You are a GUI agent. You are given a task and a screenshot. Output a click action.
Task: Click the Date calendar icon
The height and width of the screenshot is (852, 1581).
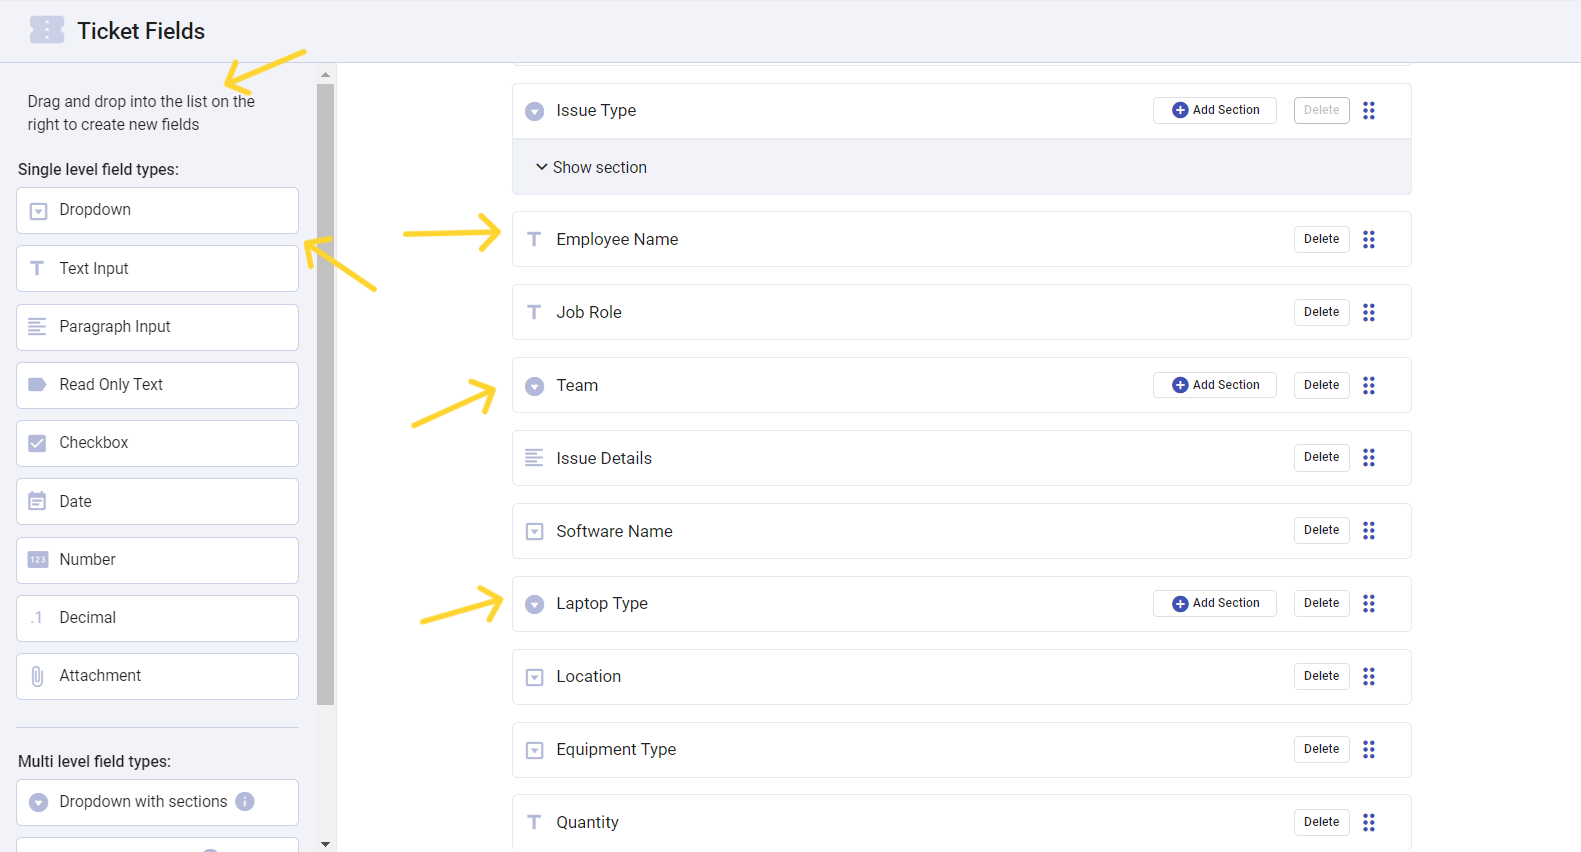38,501
